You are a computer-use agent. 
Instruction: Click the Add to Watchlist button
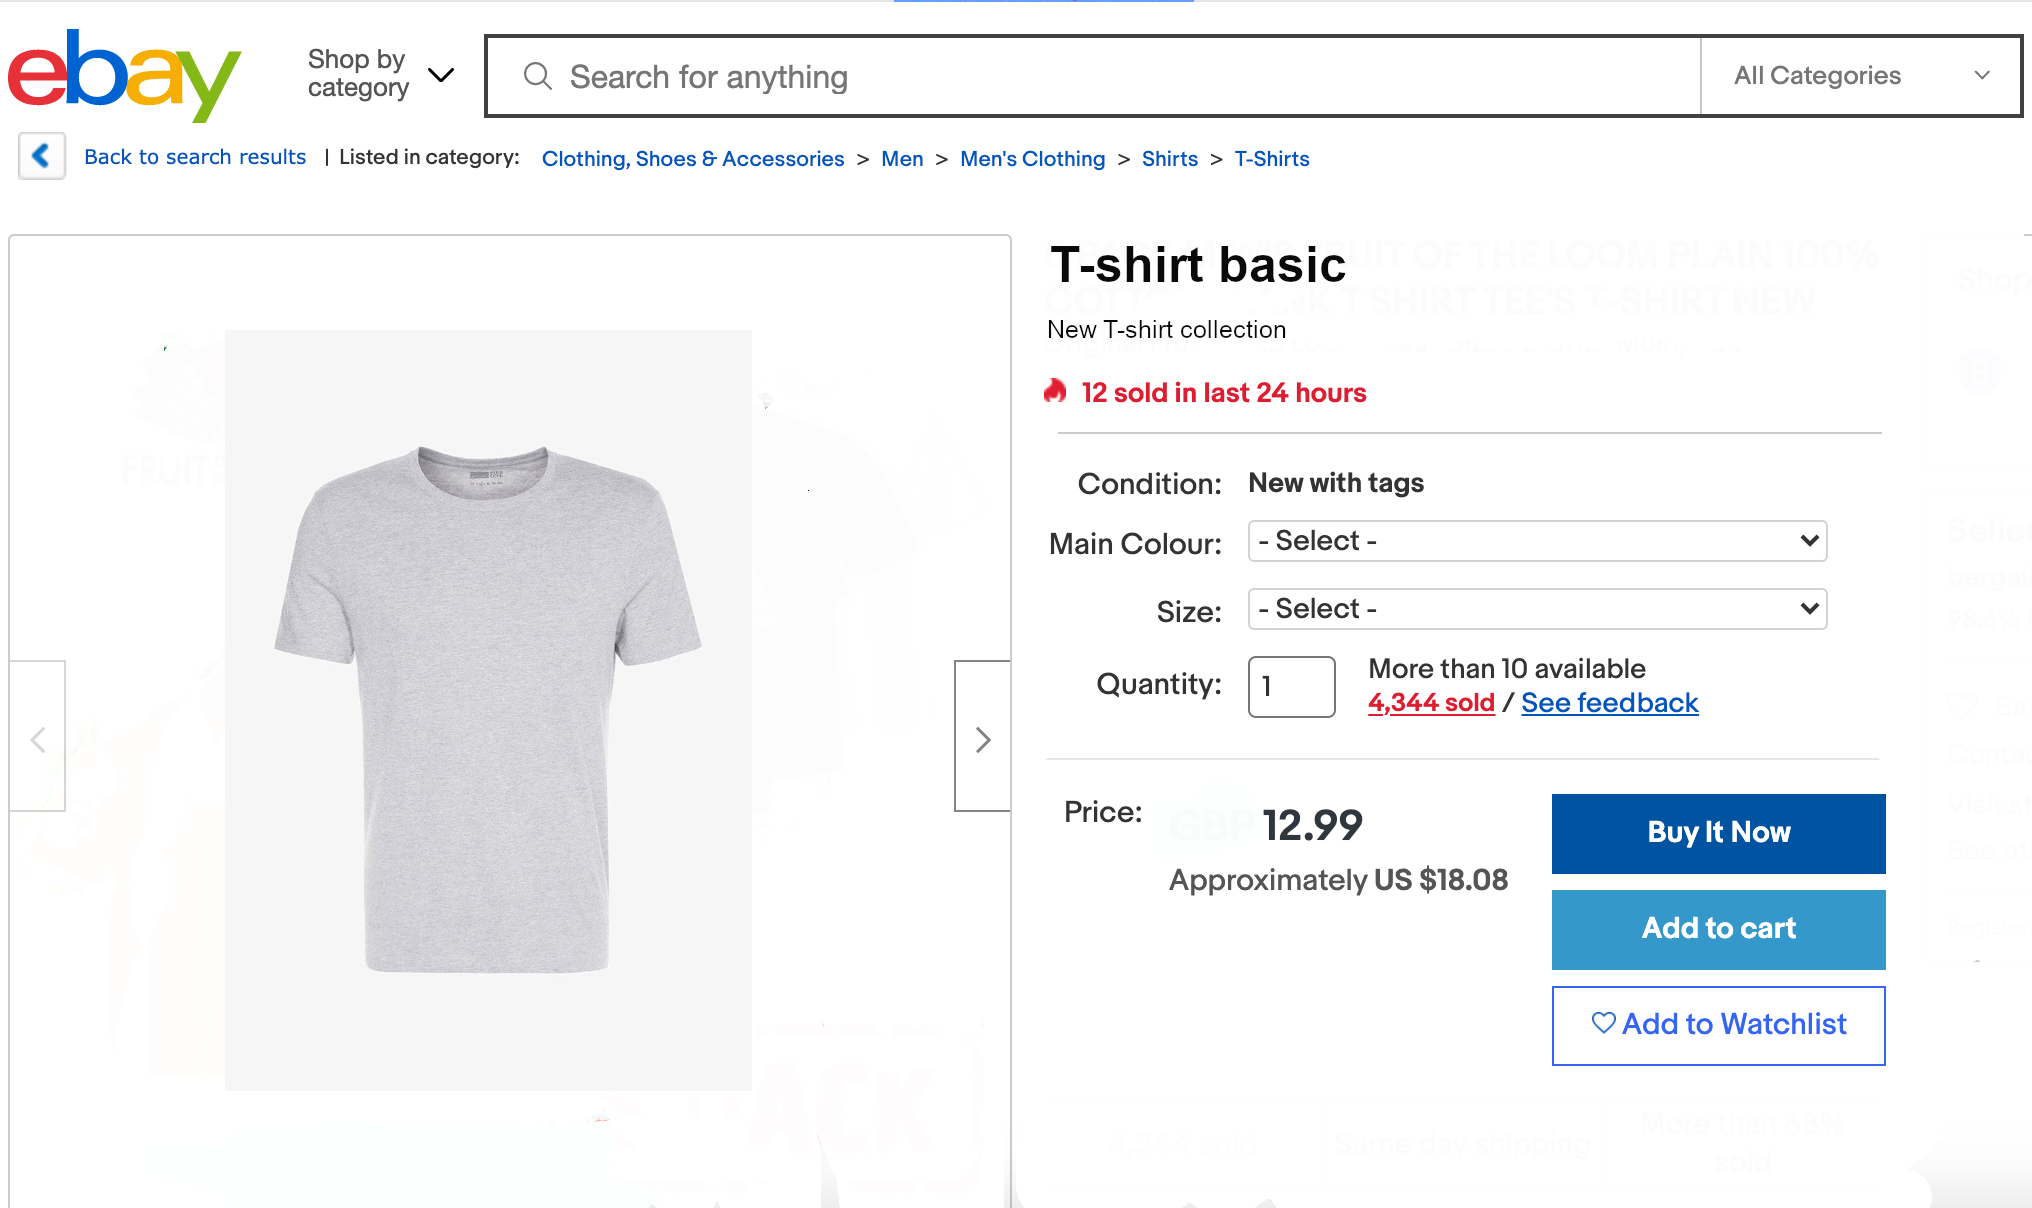tap(1718, 1025)
